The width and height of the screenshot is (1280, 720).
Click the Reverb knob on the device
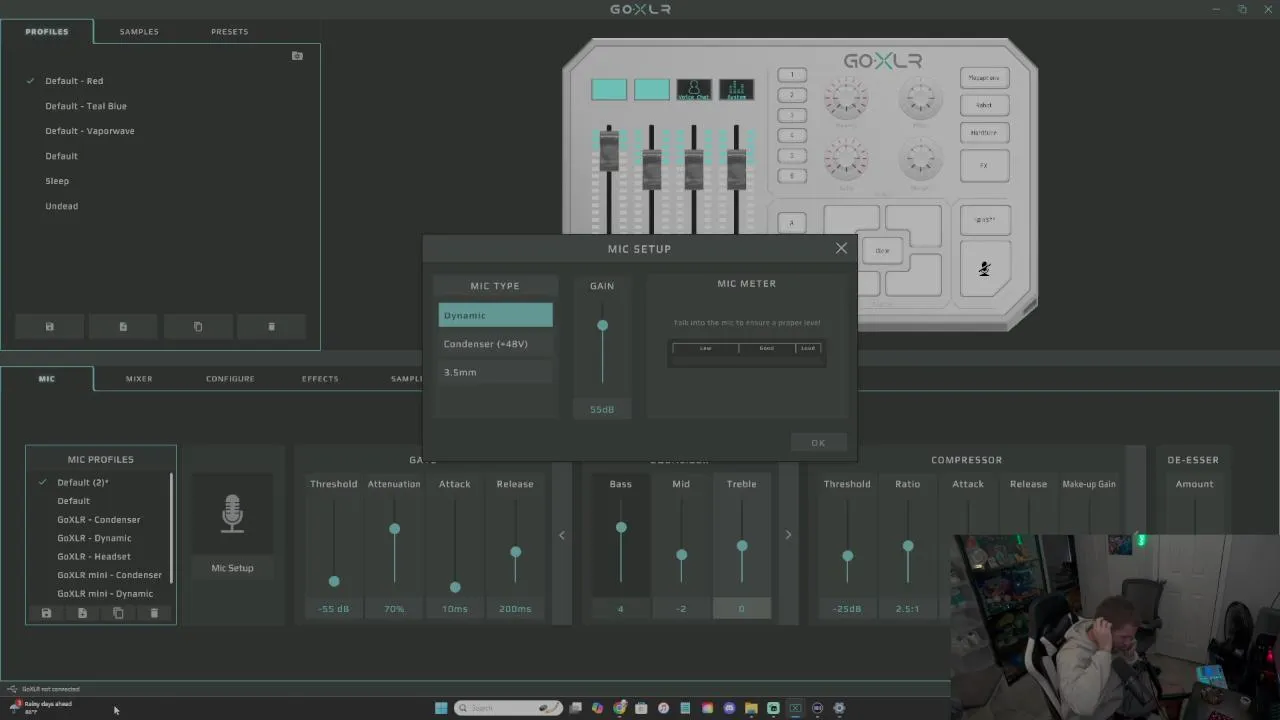[846, 98]
